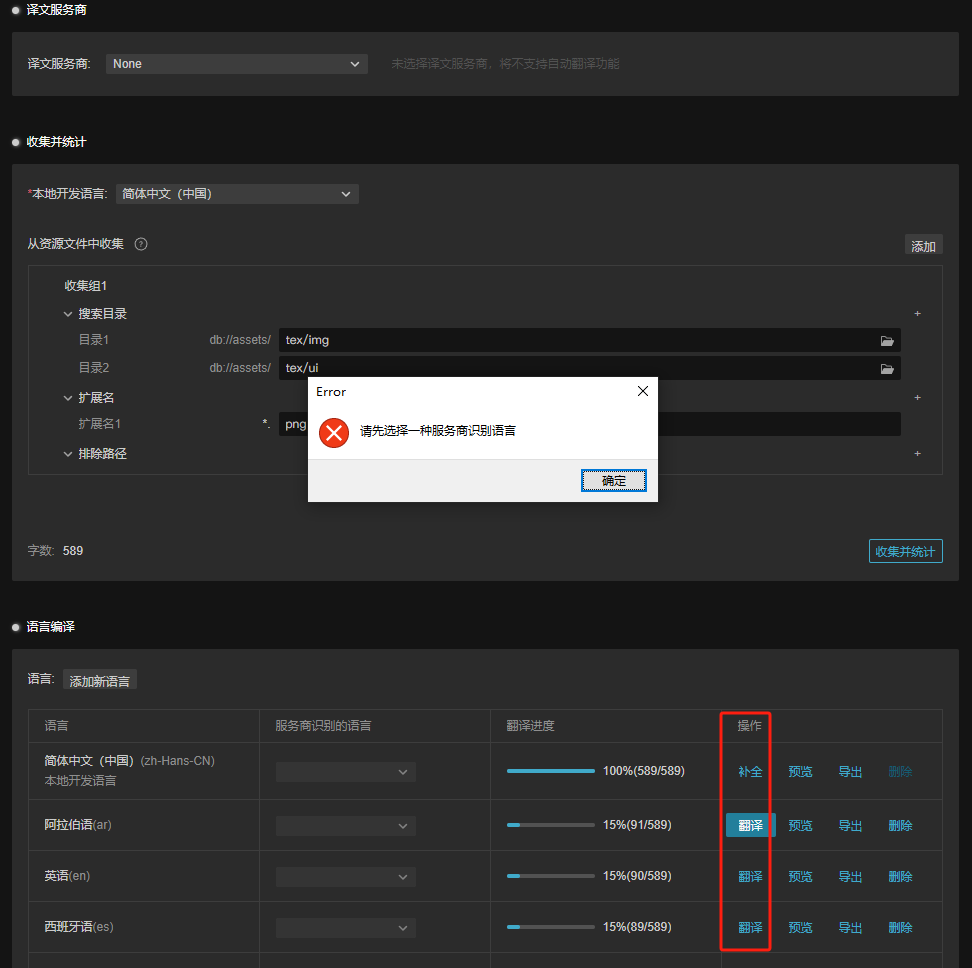Open provider language dropdown for 阿拉伯语
This screenshot has height=968, width=972.
click(345, 825)
